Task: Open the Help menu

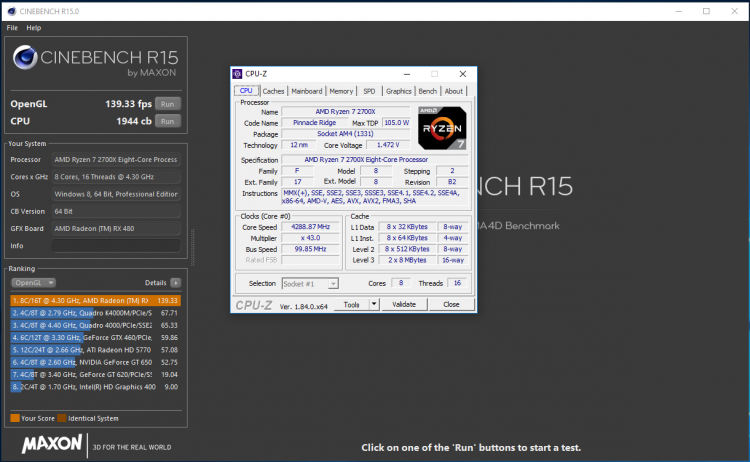Action: click(33, 28)
